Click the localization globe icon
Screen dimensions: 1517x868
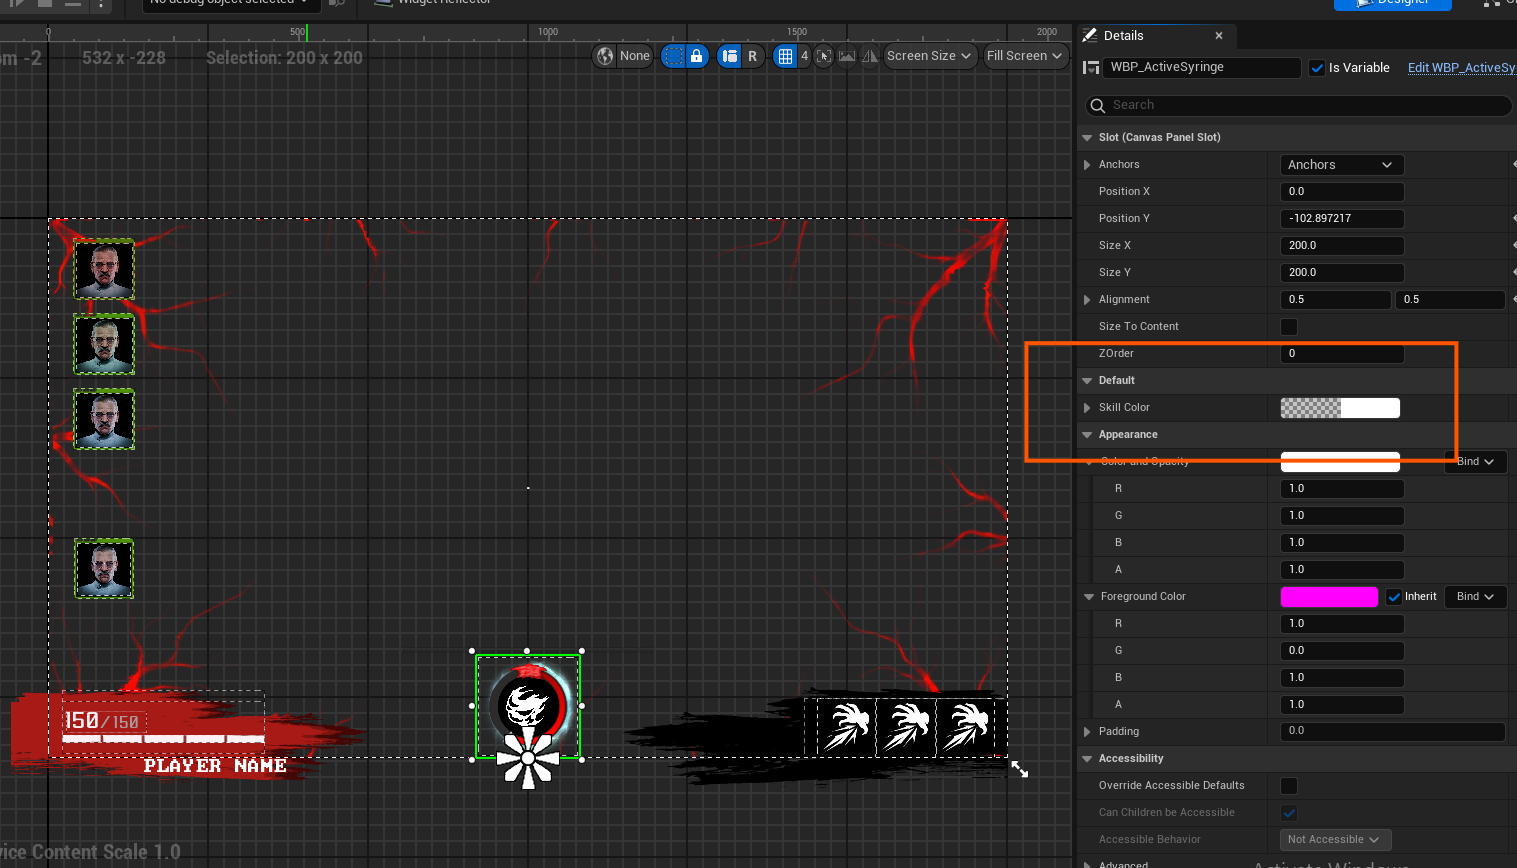tap(605, 56)
